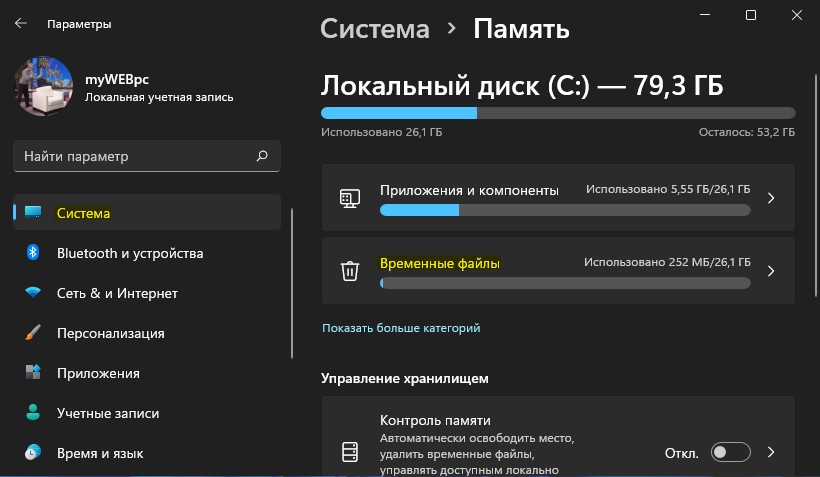Open the 'Контроль памяти' settings card
The image size is (820, 477).
coord(558,437)
